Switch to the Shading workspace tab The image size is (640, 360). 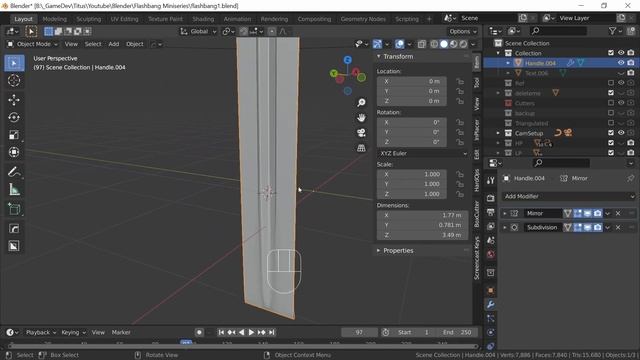tap(203, 19)
